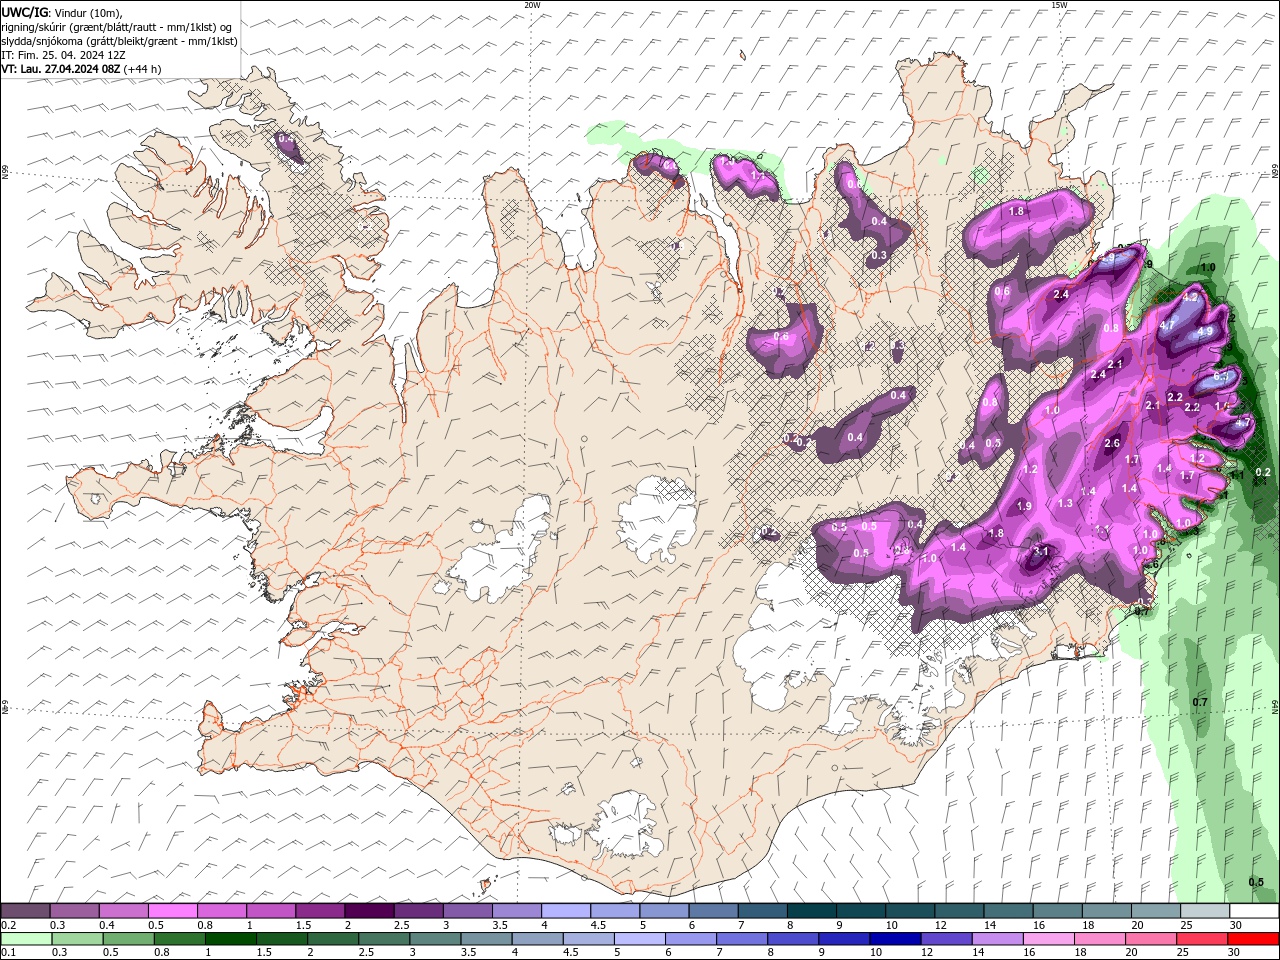This screenshot has height=960, width=1280.
Task: Select the 4.2 snowfall value label
Action: pos(1190,297)
